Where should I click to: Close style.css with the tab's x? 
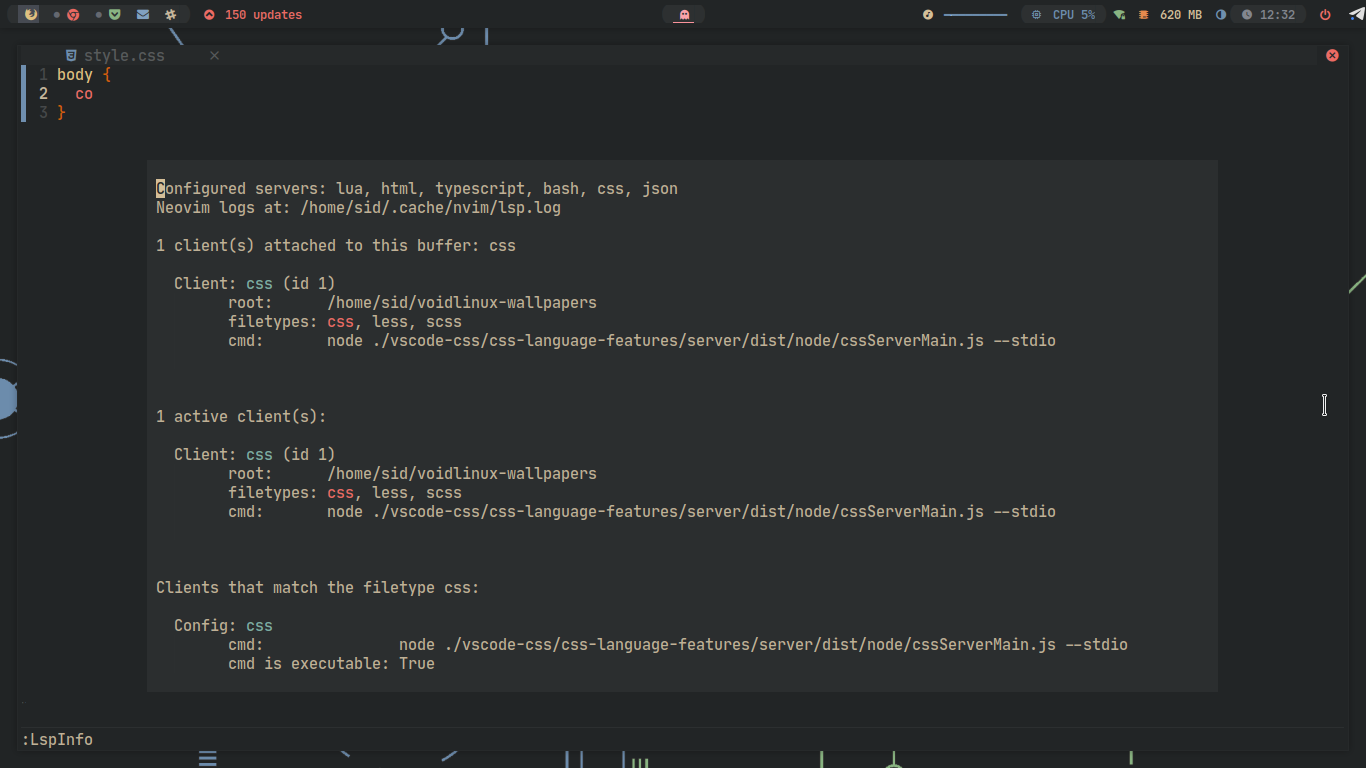coord(214,56)
